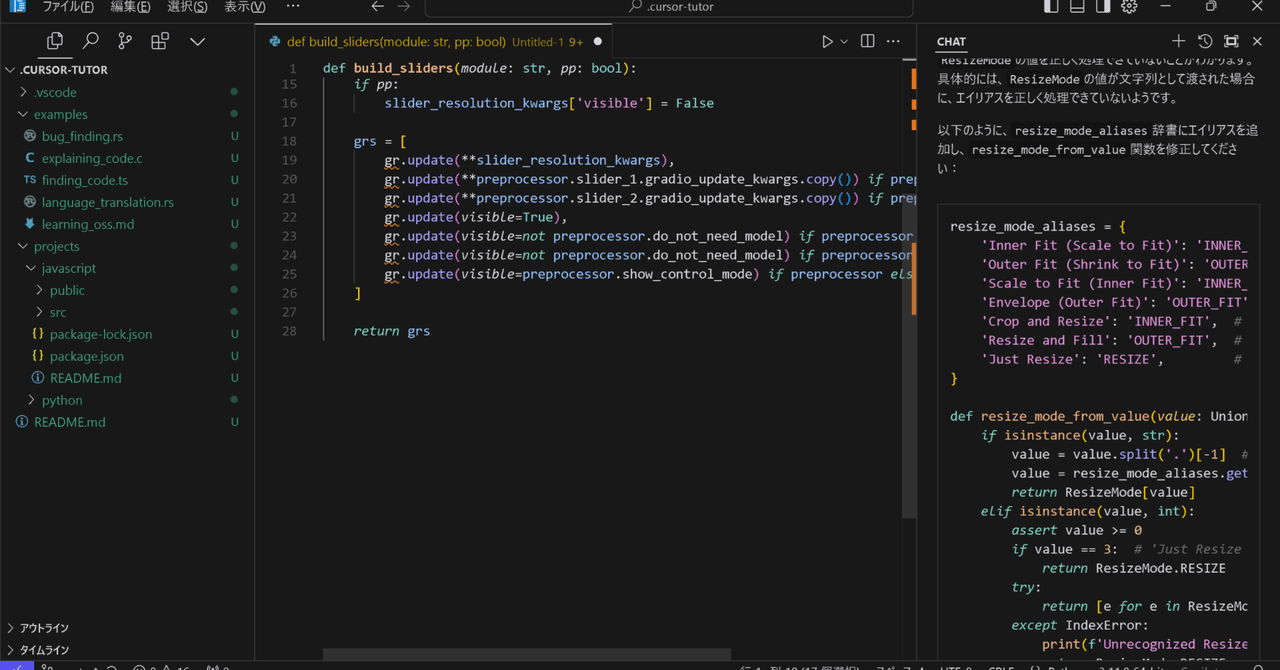Image resolution: width=1280 pixels, height=670 pixels.
Task: Click line number 28 in the gutter
Action: 289,331
